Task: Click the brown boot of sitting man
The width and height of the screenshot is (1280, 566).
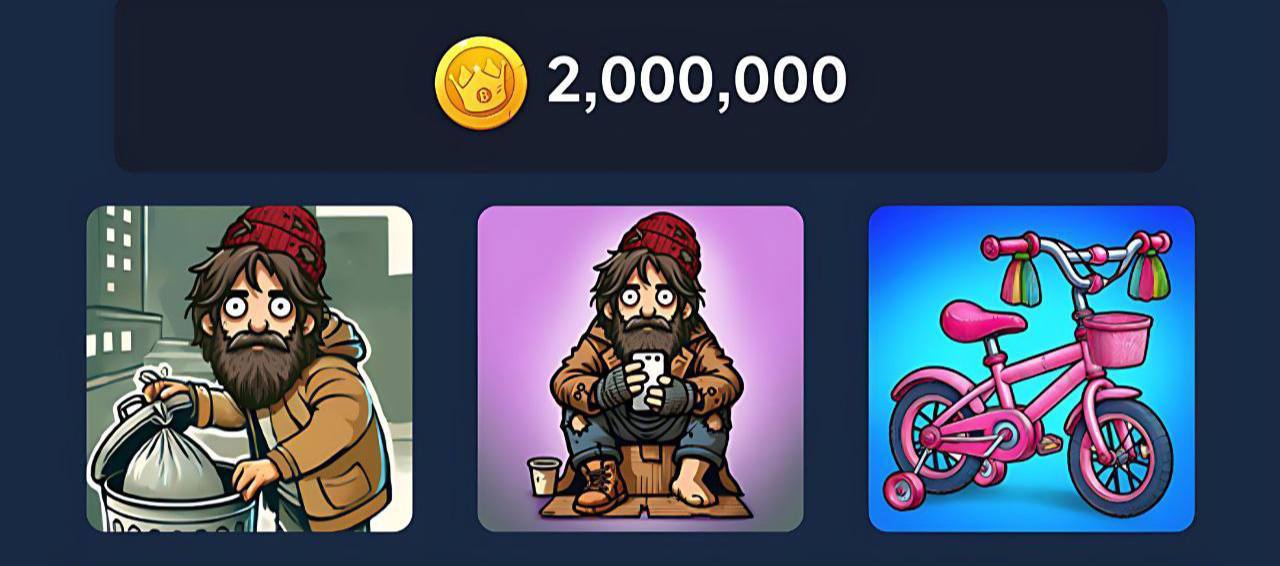Action: point(602,484)
